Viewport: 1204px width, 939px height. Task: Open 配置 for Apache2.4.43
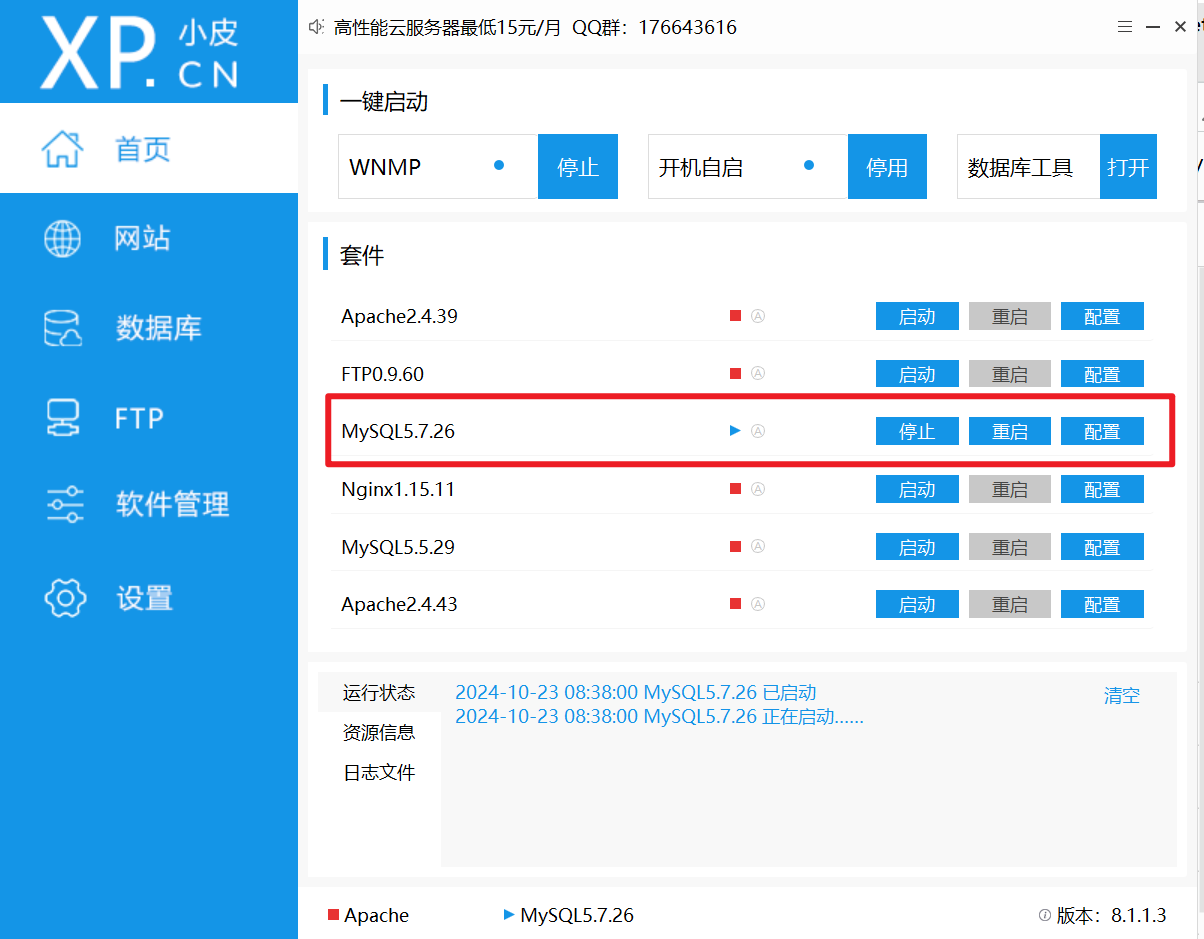[1102, 604]
